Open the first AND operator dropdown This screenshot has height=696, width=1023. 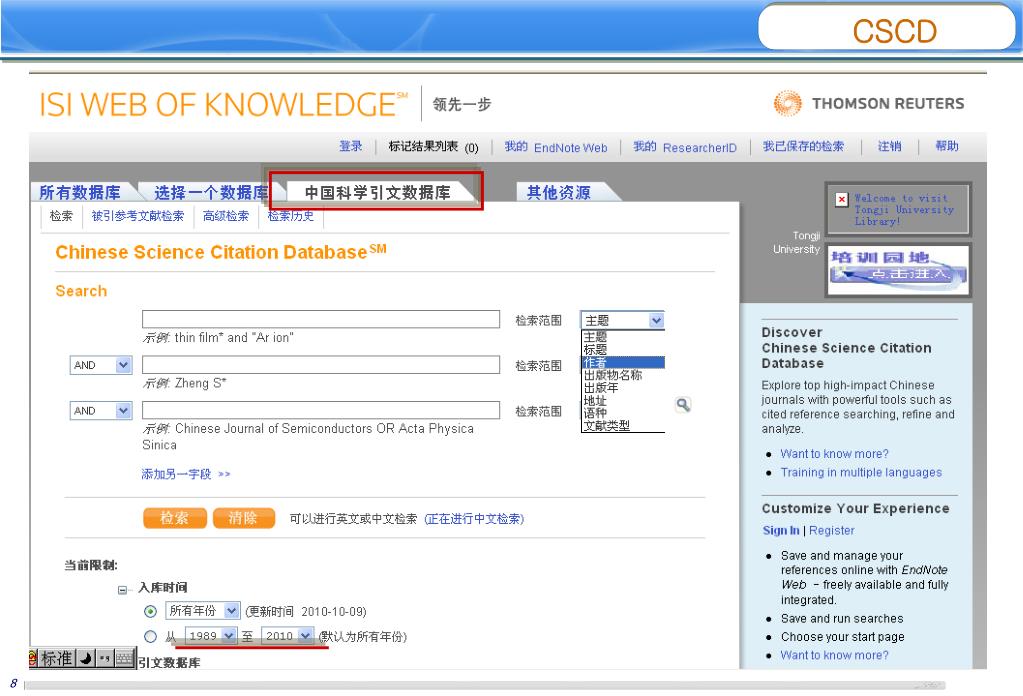click(x=100, y=365)
